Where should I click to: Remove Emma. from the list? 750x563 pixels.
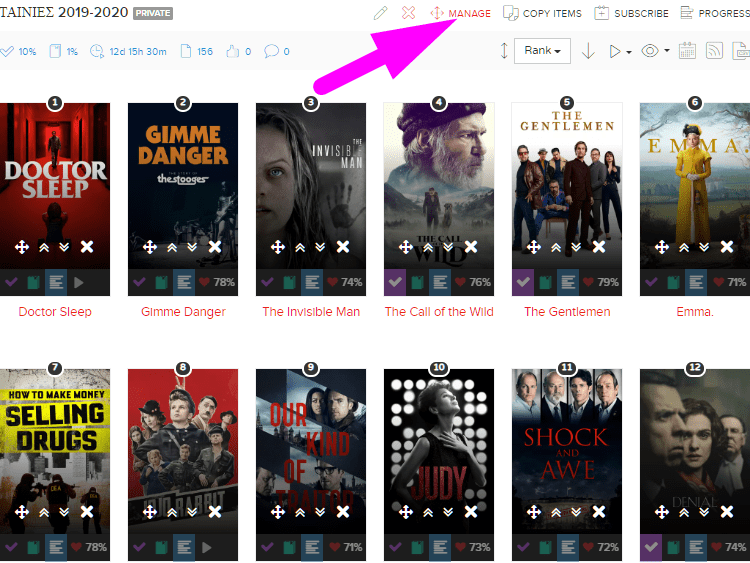coord(727,247)
